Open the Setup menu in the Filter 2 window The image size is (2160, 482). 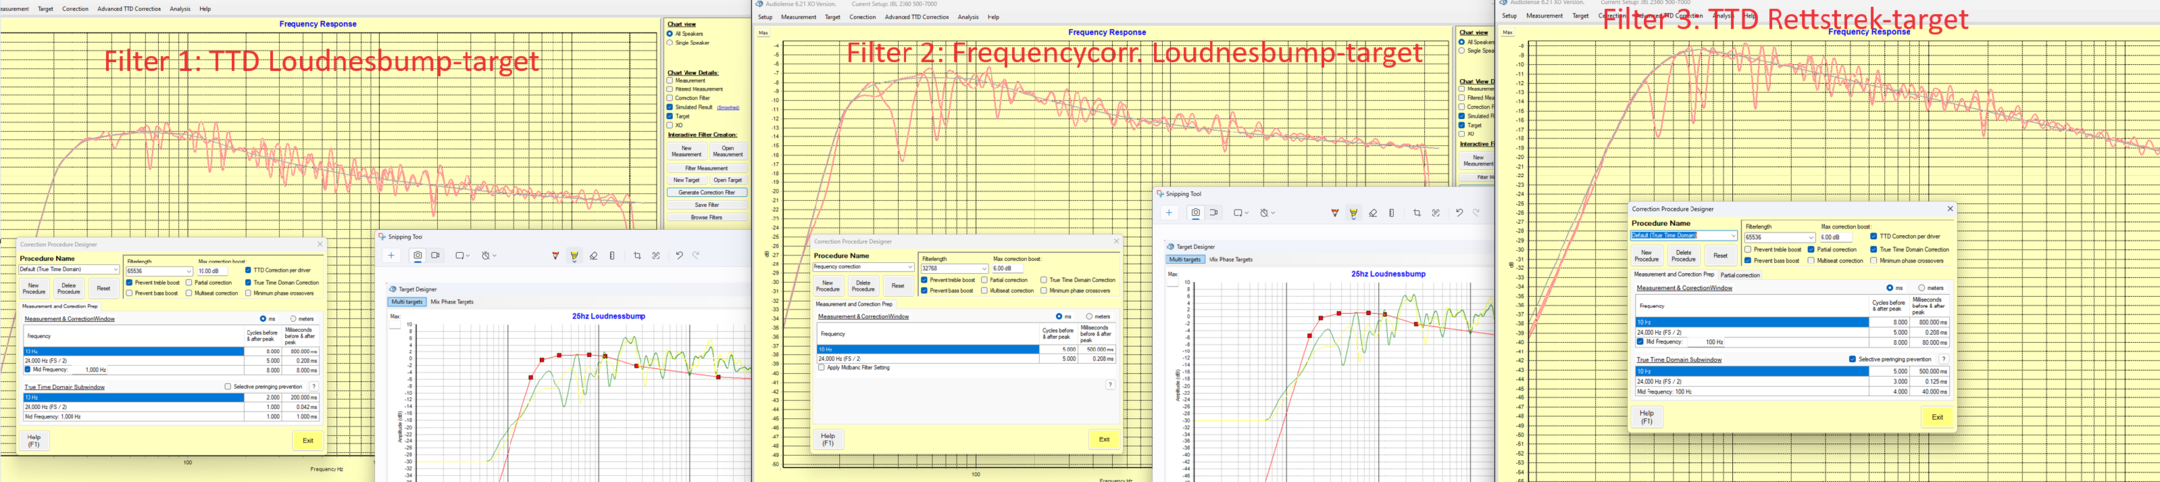pos(765,17)
